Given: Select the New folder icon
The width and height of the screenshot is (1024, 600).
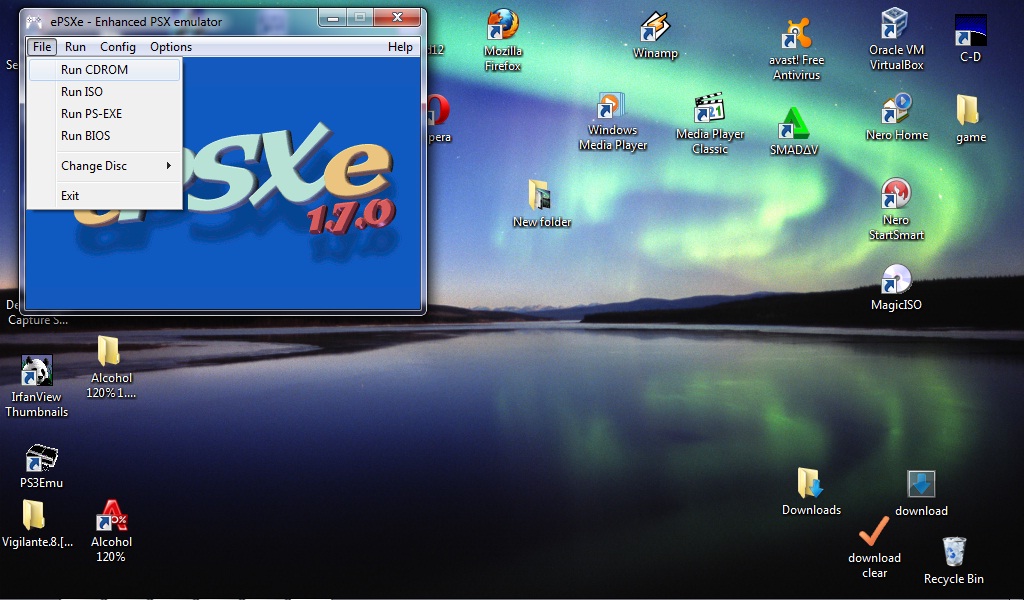Looking at the screenshot, I should [x=541, y=203].
